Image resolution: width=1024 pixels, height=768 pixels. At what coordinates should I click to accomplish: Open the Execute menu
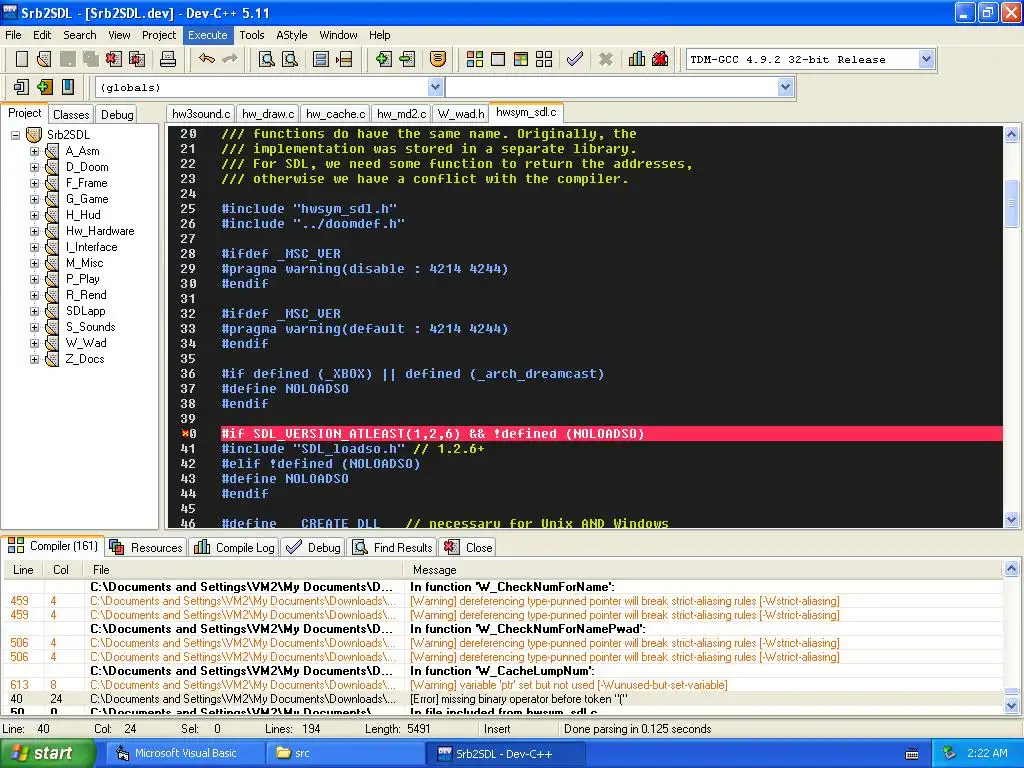[208, 35]
